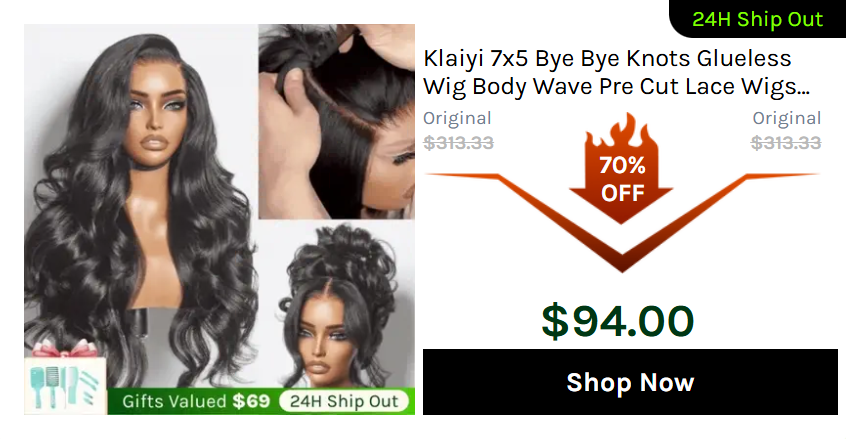Click the white 24H Ship Out pill

(x=344, y=401)
